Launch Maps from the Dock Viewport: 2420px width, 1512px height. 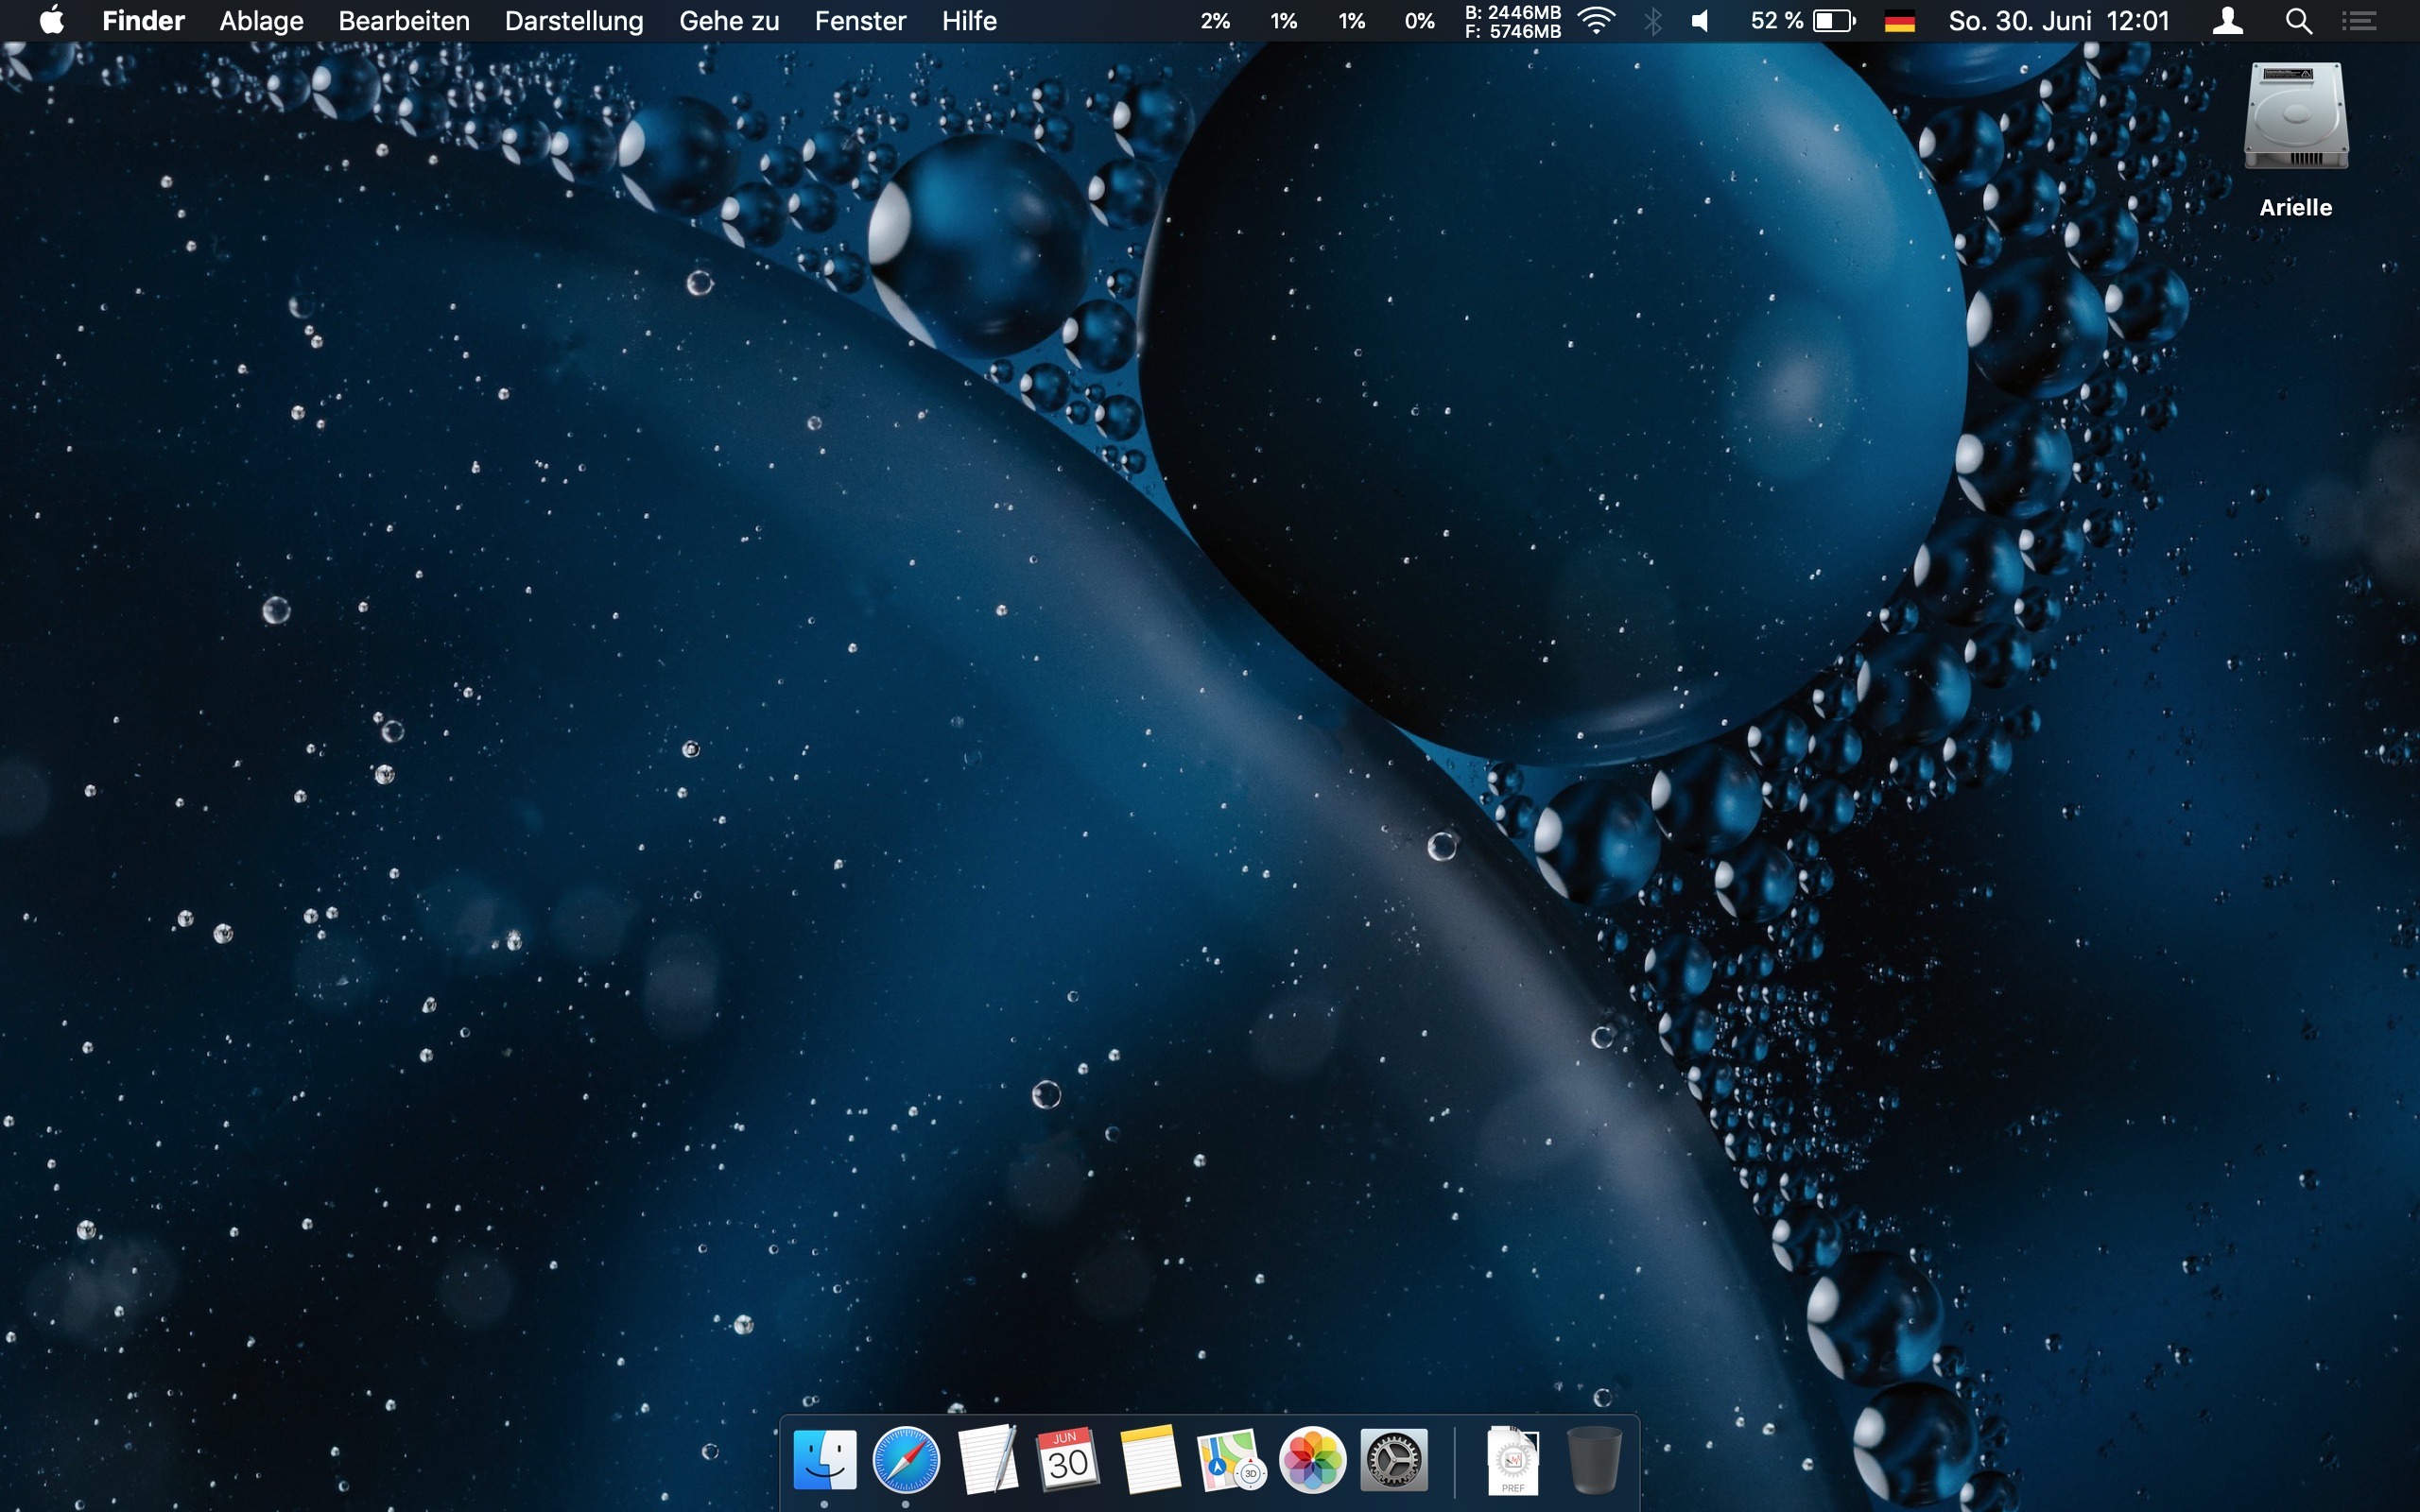pyautogui.click(x=1231, y=1460)
